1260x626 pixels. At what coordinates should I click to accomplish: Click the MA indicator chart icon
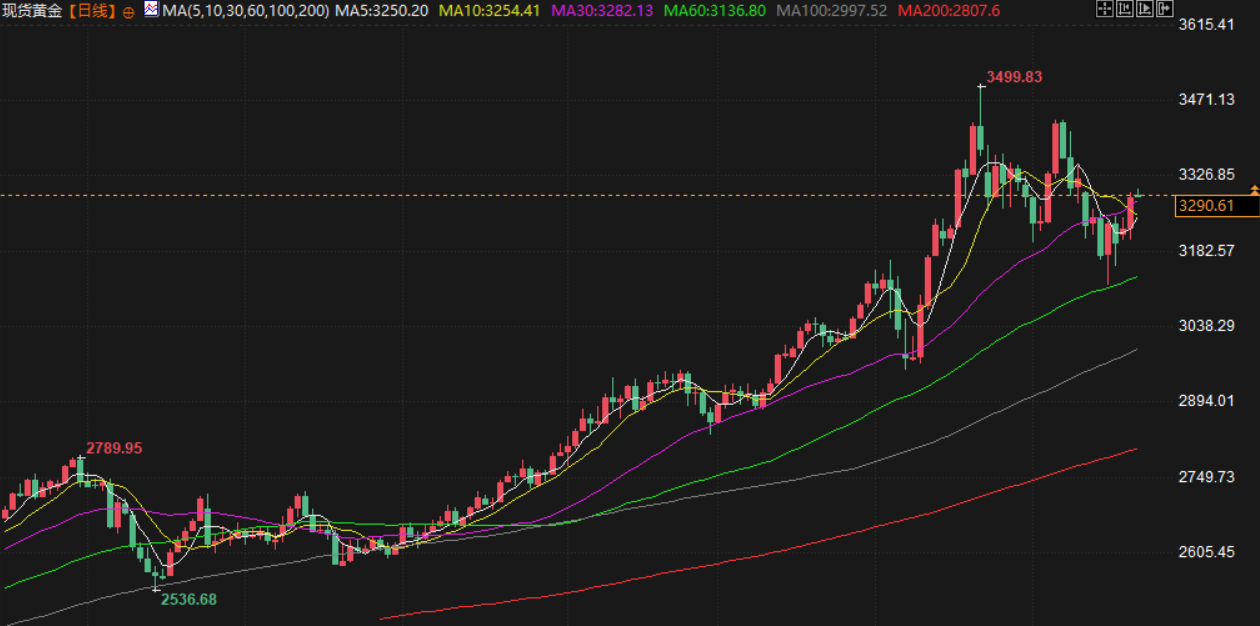coord(151,10)
